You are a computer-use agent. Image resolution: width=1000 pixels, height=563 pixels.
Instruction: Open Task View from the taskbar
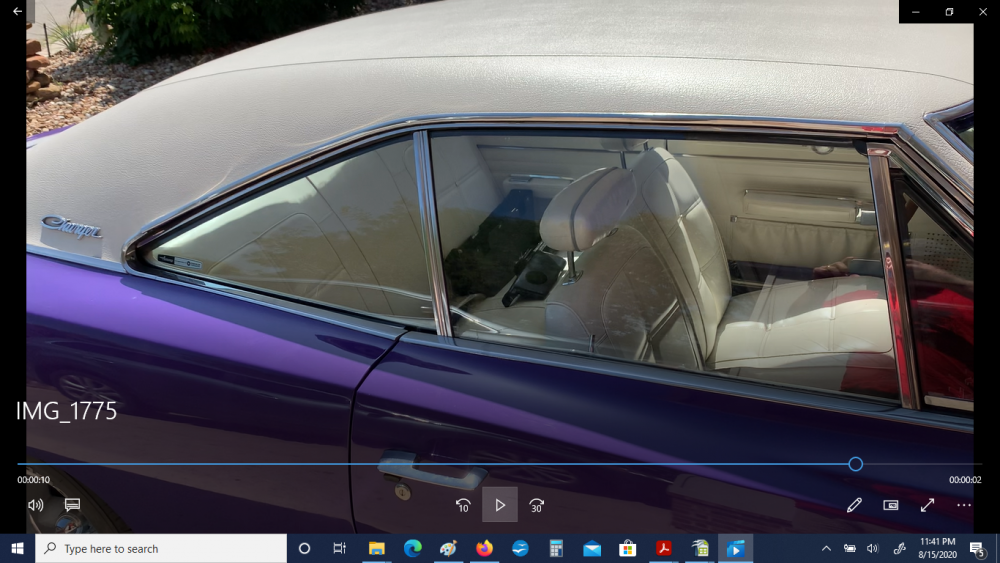340,548
